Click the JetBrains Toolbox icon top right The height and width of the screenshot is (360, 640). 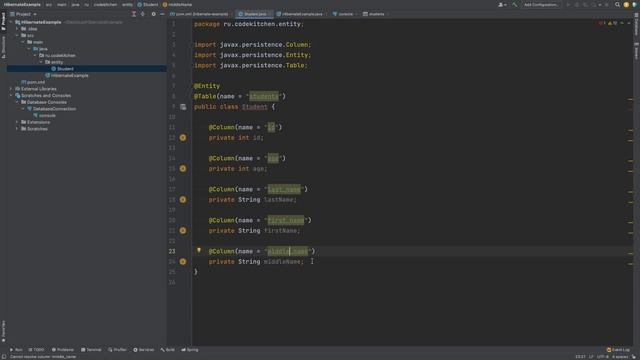point(635,4)
